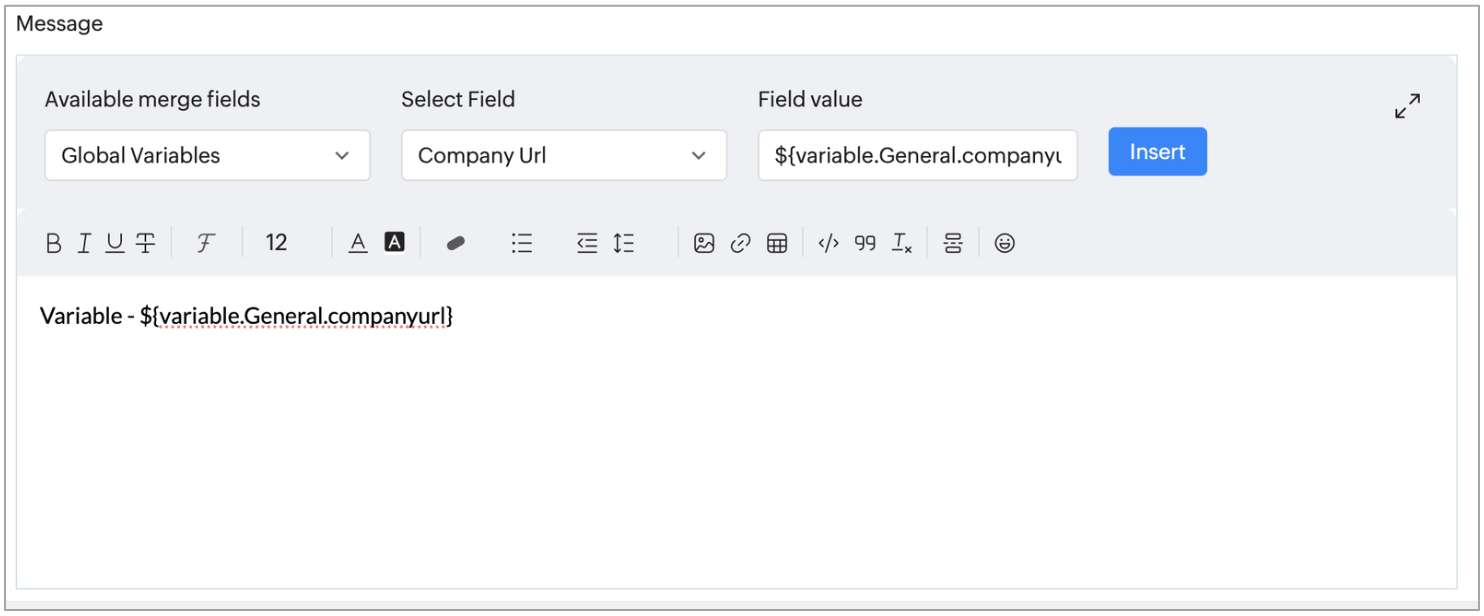This screenshot has width=1484, height=616.
Task: Pick a font text color
Action: tap(358, 243)
